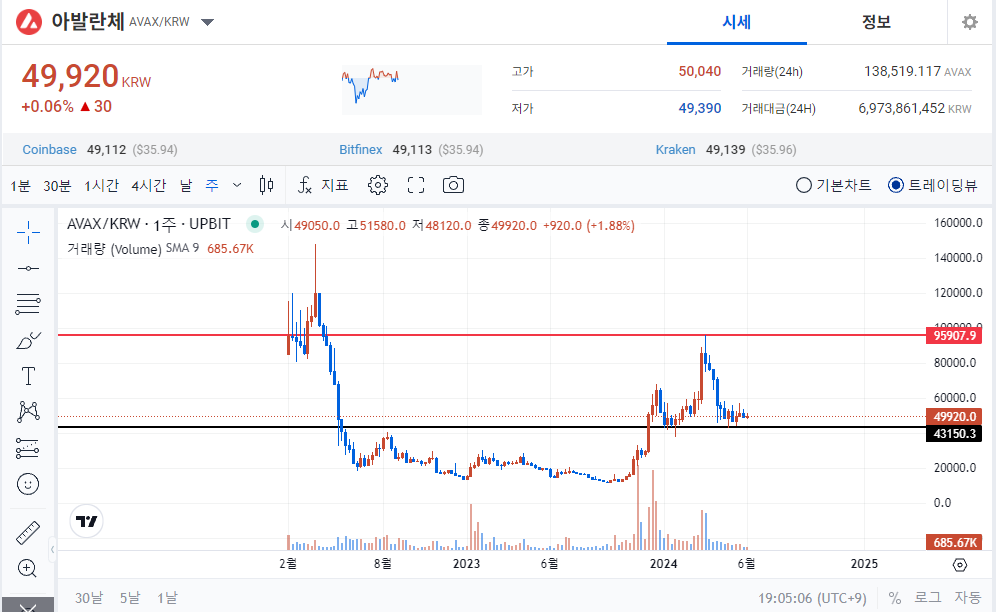Switch to the 정보 tab

pos(877,22)
